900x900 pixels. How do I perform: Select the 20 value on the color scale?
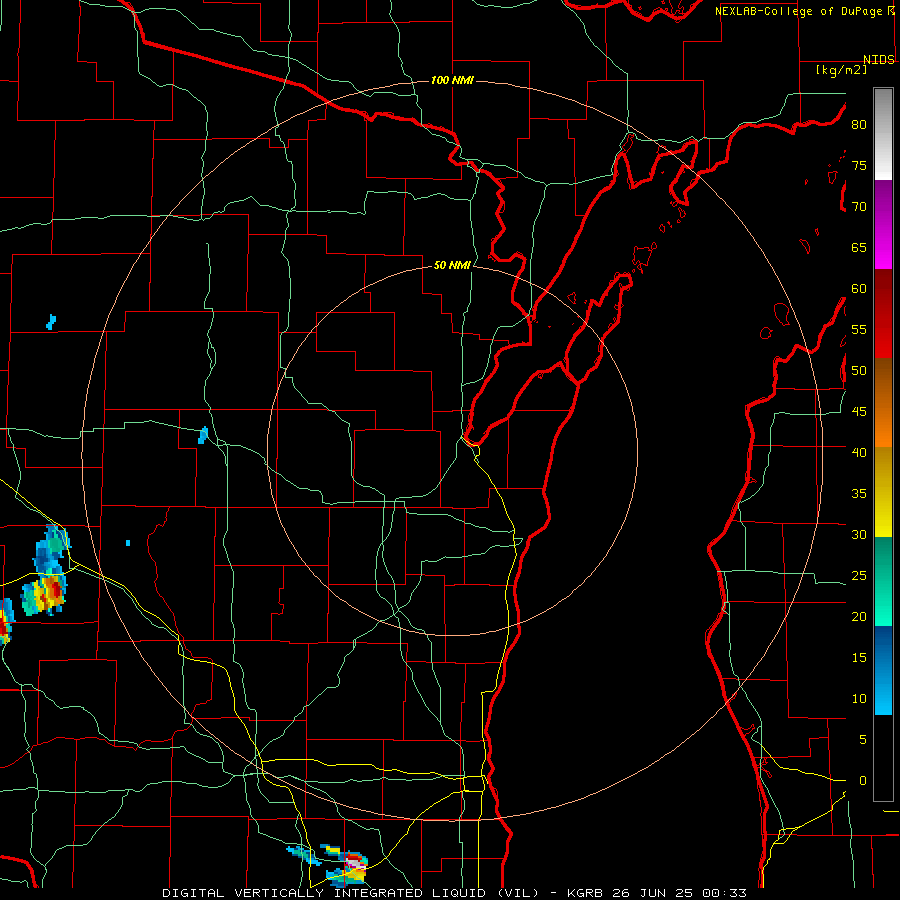coord(859,616)
